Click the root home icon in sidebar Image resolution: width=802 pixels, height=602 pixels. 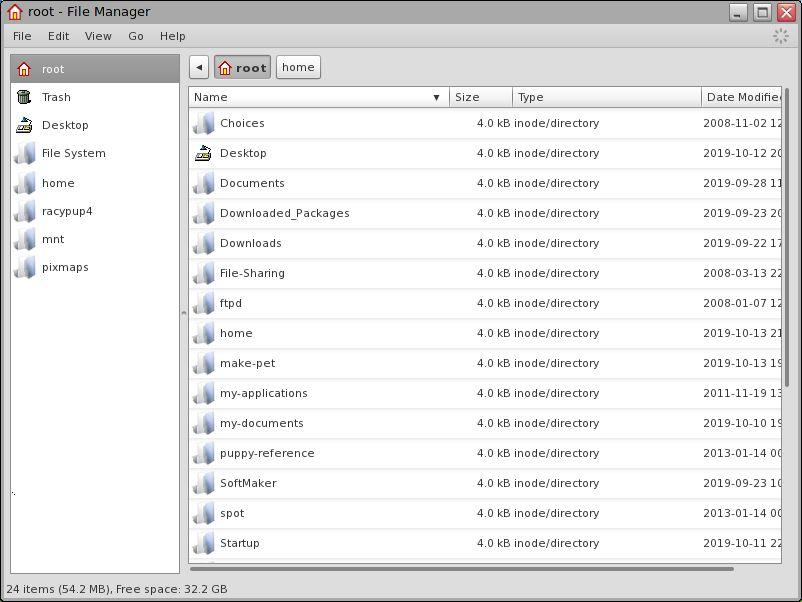coord(24,69)
